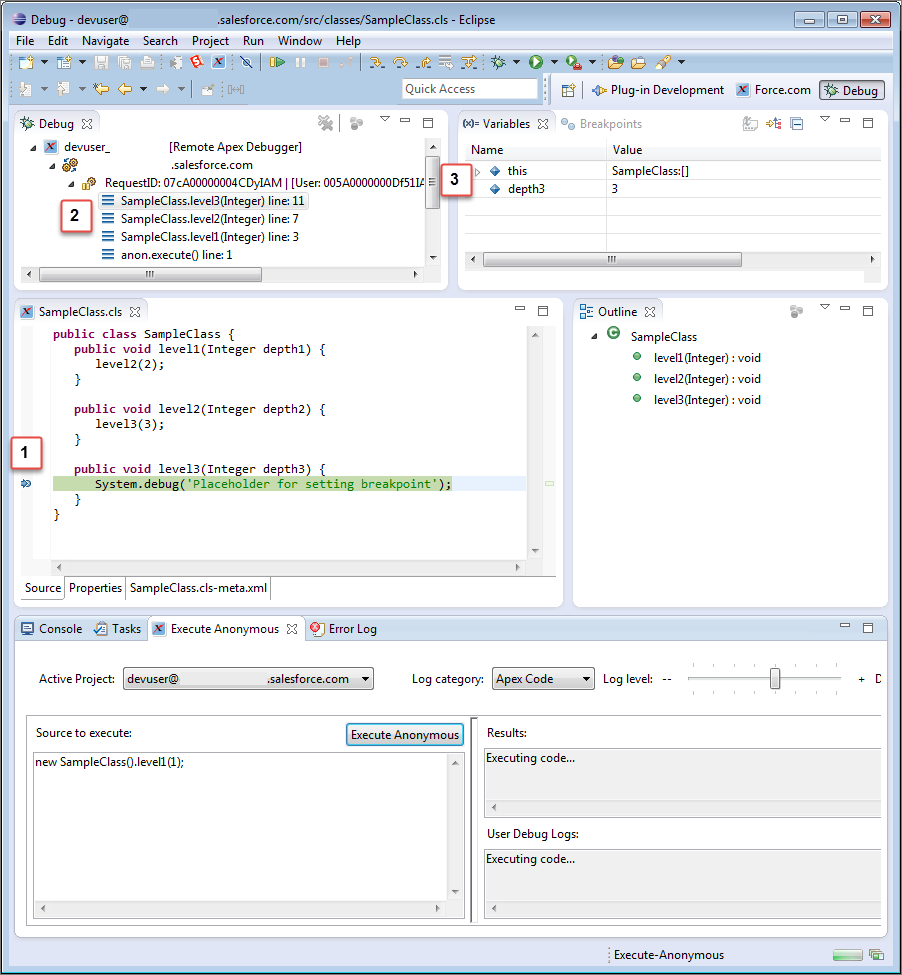
Task: Open the File menu
Action: [x=25, y=41]
